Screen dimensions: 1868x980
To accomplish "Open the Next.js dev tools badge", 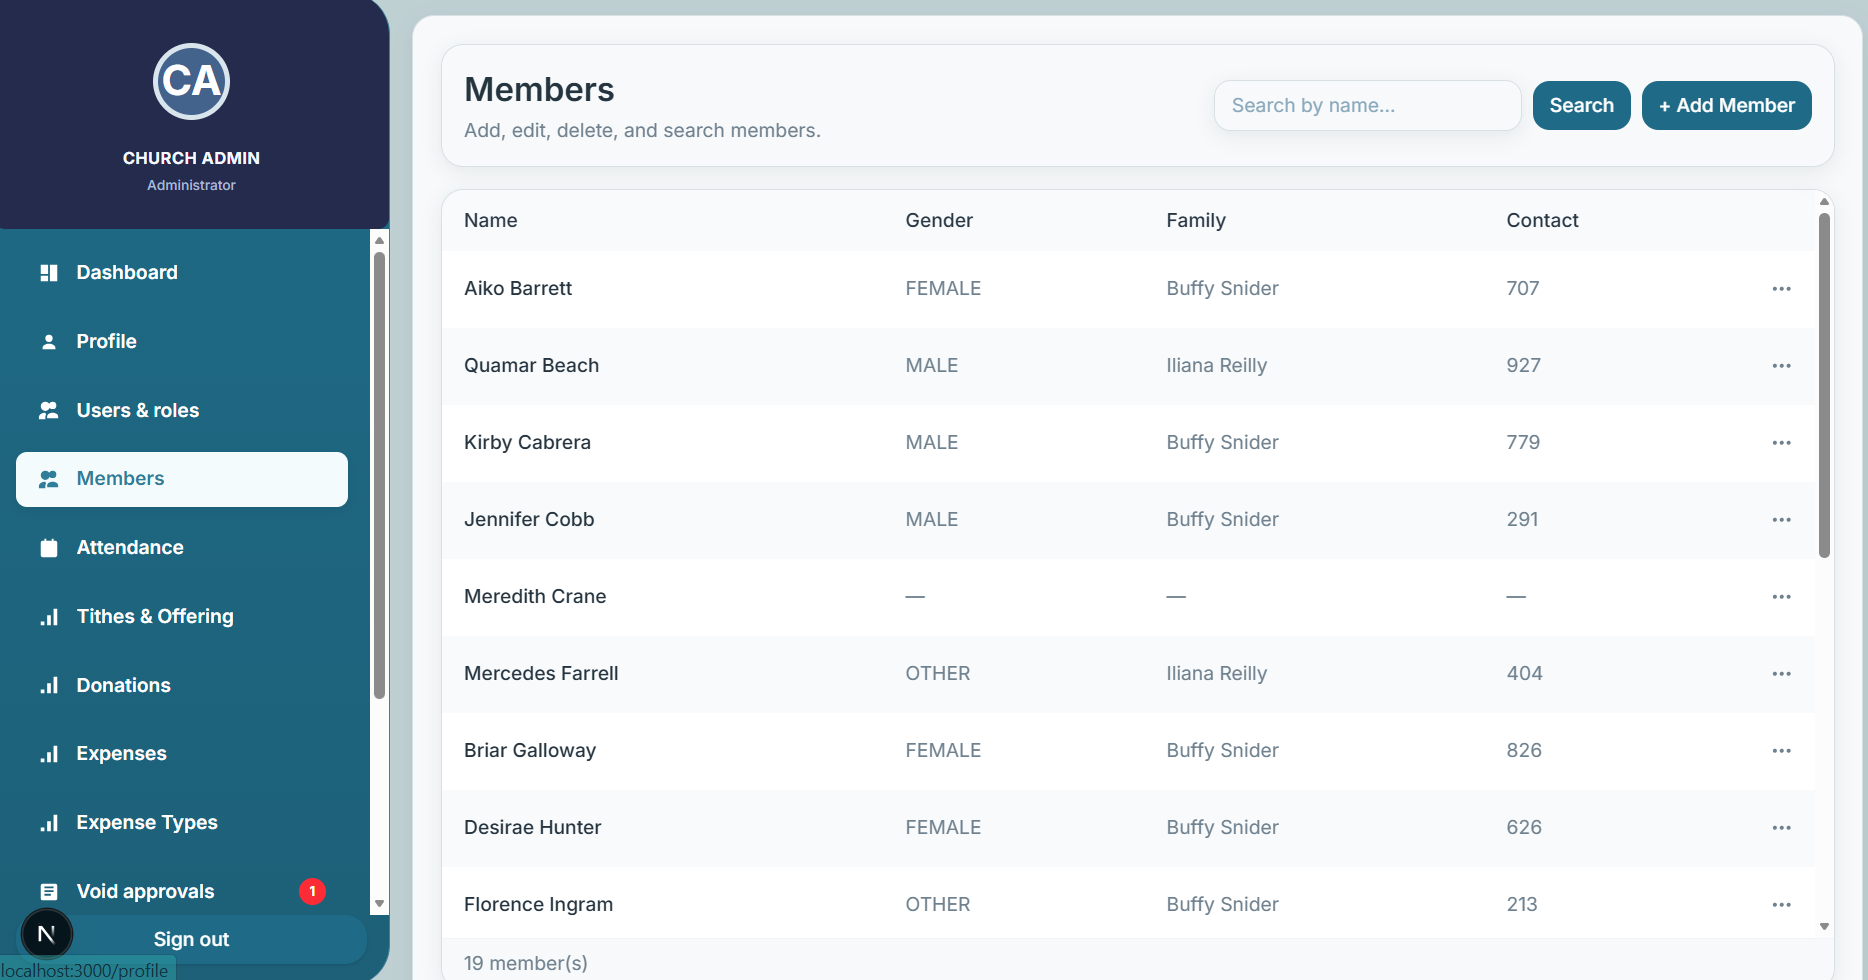I will click(x=46, y=934).
